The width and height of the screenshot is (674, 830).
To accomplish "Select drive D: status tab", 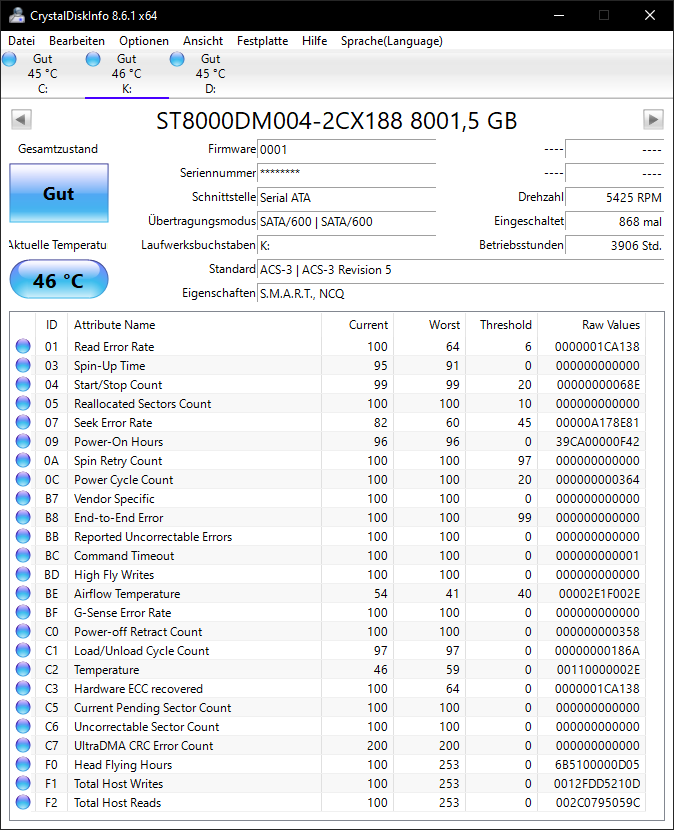I will pyautogui.click(x=211, y=74).
